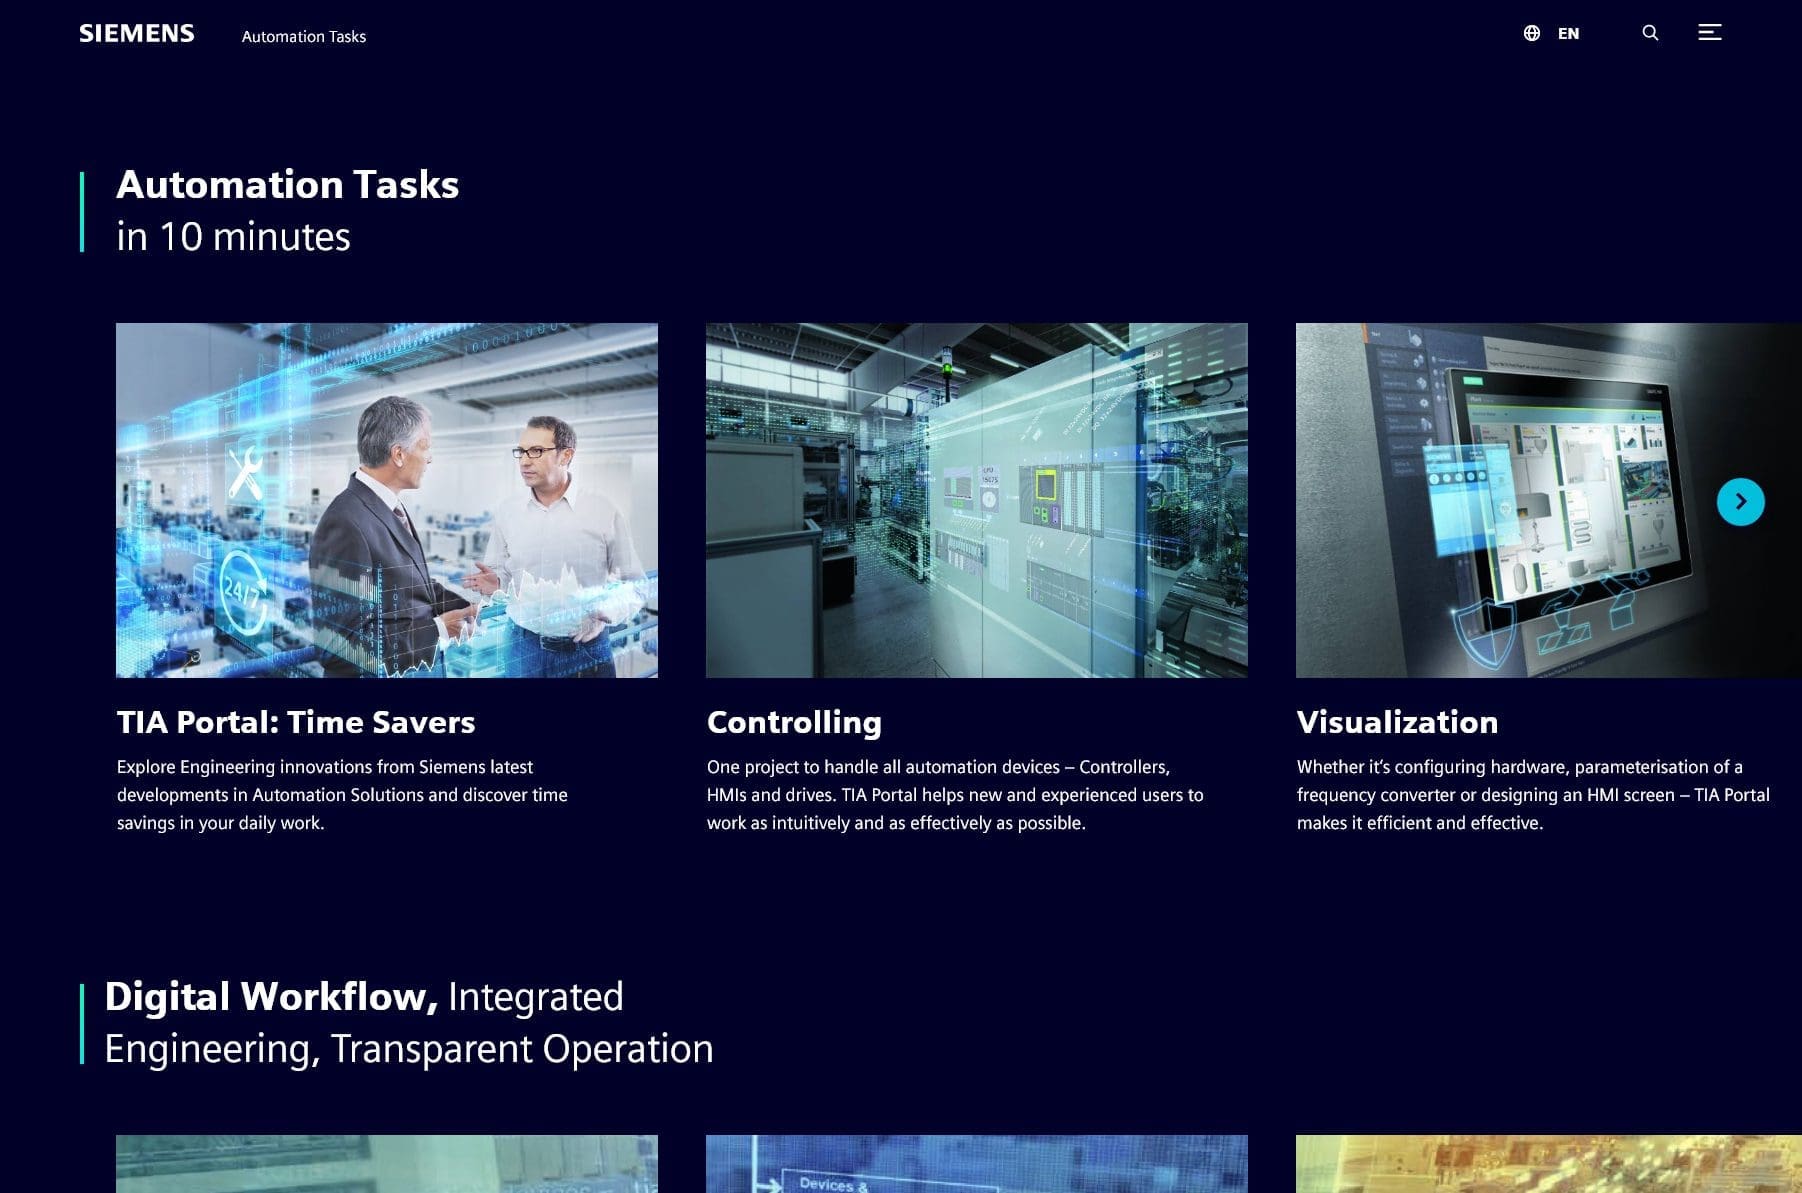Click the next carousel arrow button
Image resolution: width=1802 pixels, height=1193 pixels.
[x=1740, y=502]
